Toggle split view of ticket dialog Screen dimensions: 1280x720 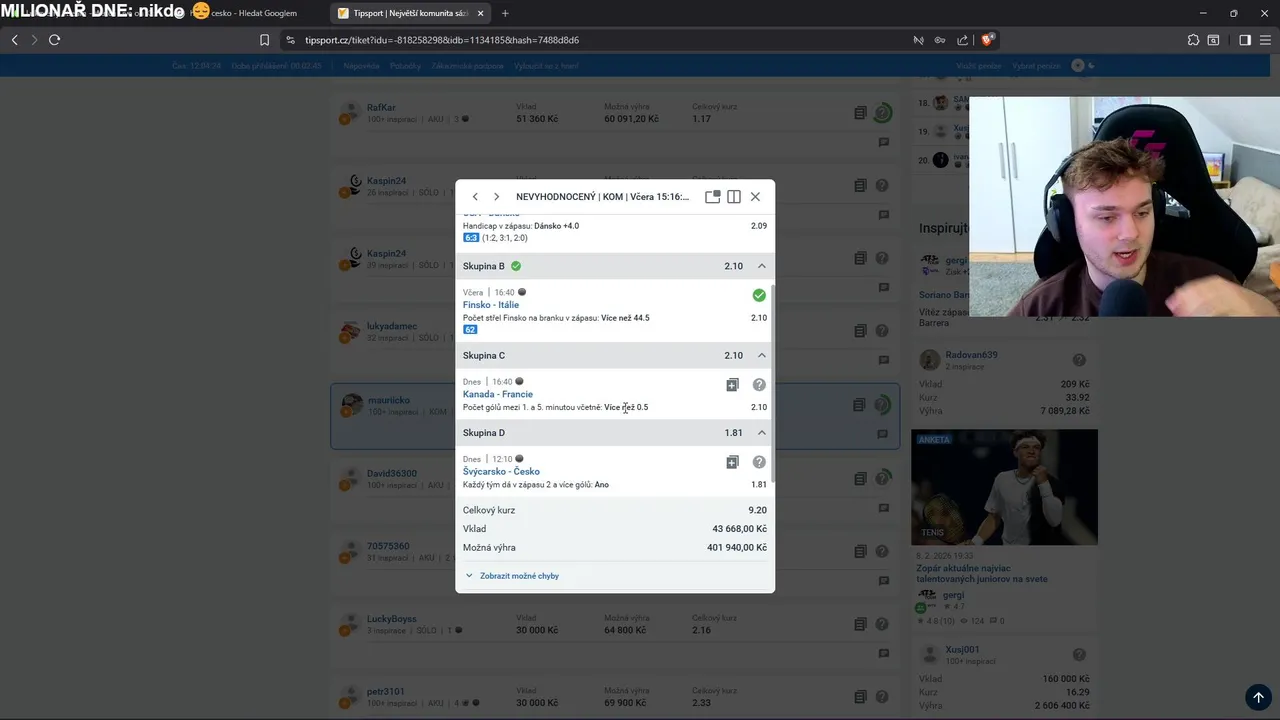click(734, 197)
